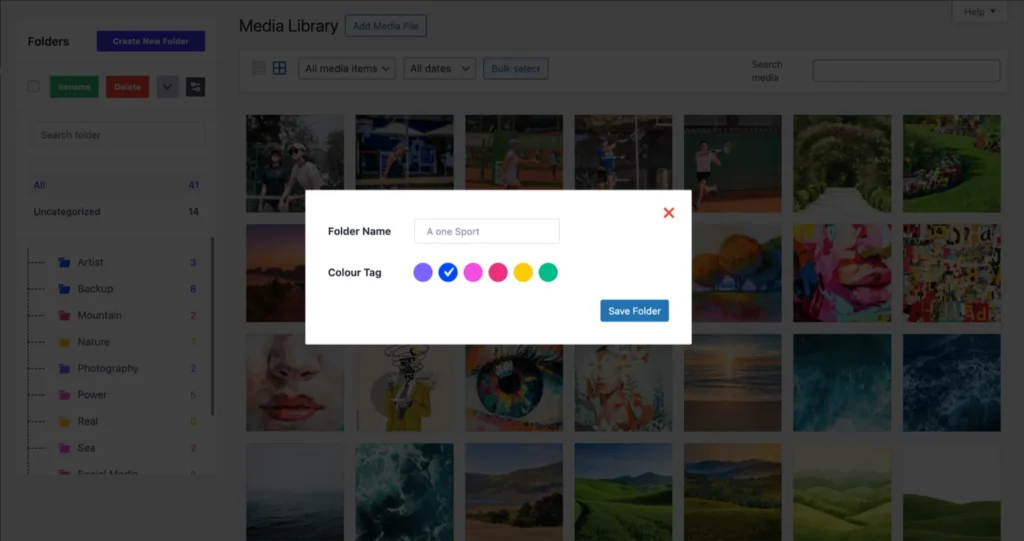Select the hot pink colour tag
The image size is (1024, 541).
[x=498, y=272]
